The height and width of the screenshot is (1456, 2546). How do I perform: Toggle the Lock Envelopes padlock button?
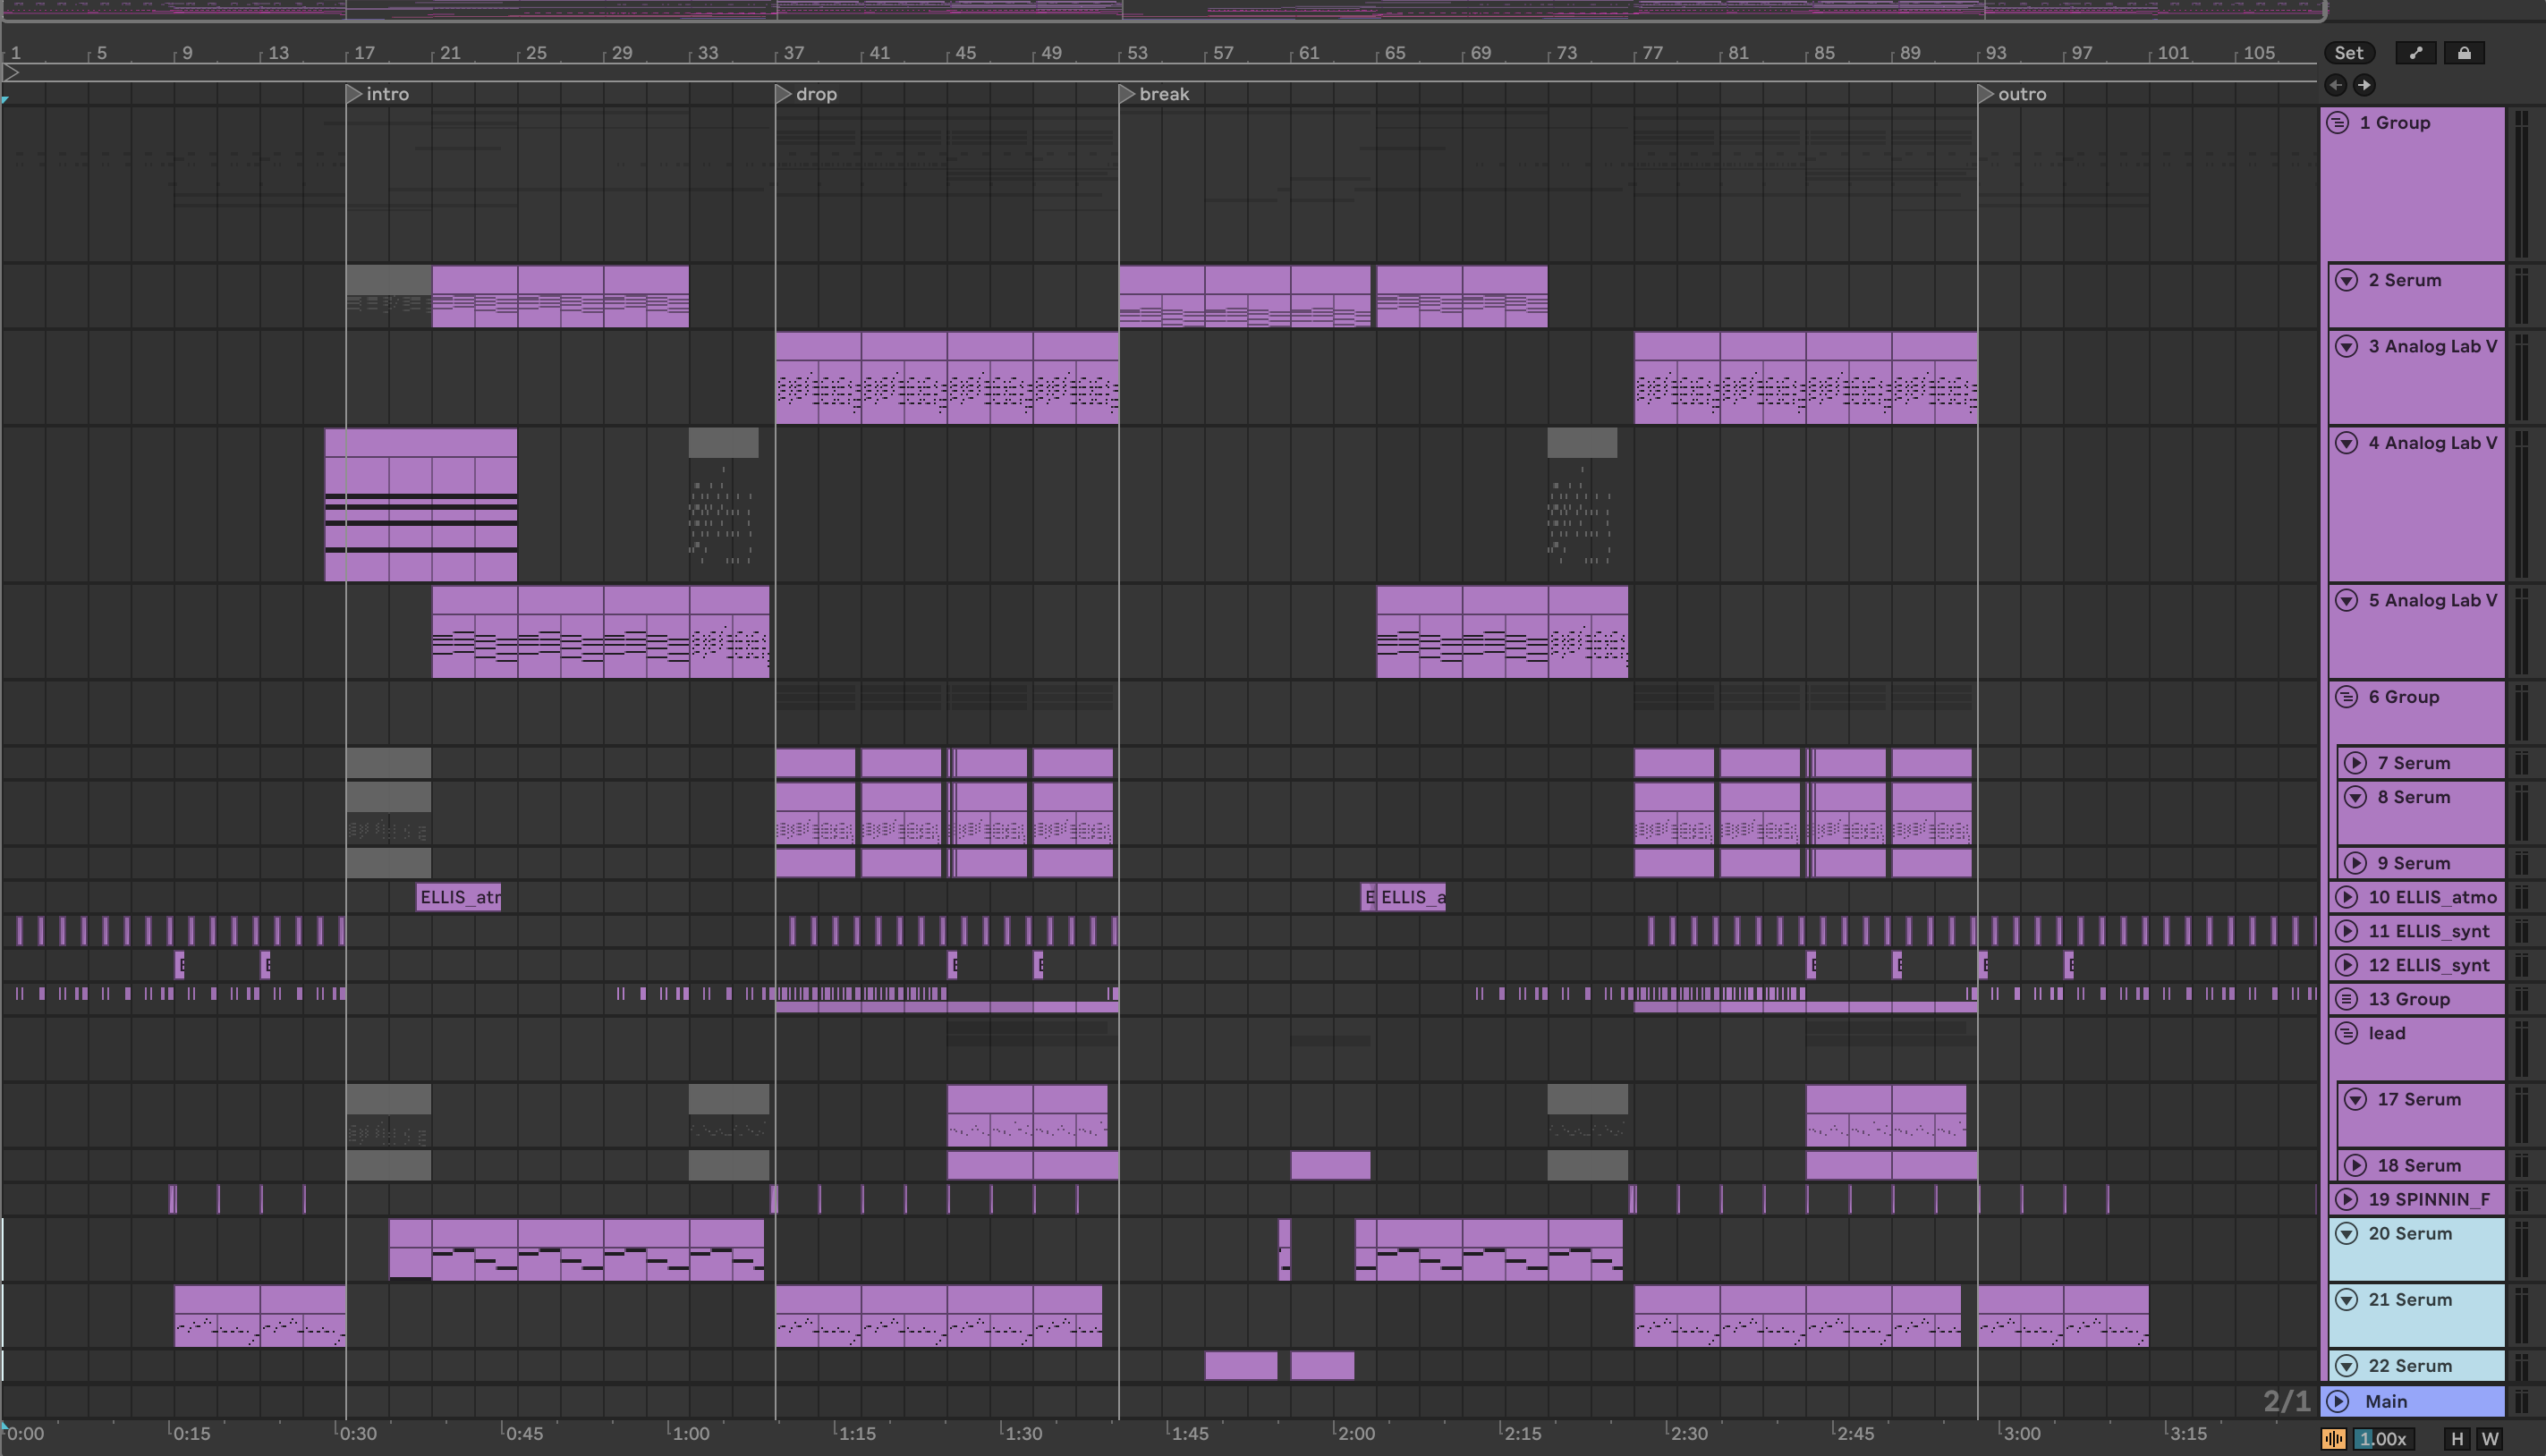click(x=2464, y=53)
